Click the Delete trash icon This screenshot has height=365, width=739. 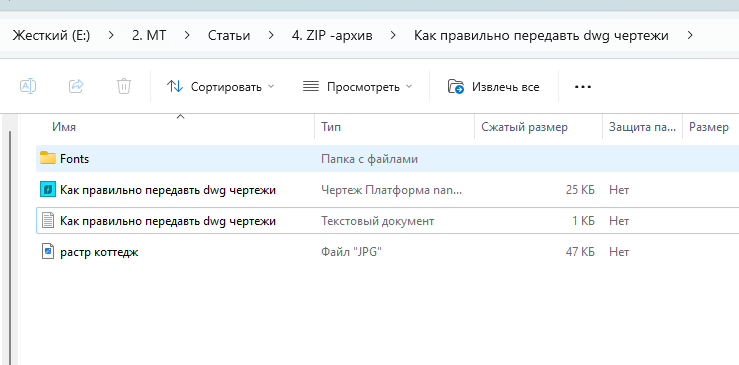pos(123,86)
